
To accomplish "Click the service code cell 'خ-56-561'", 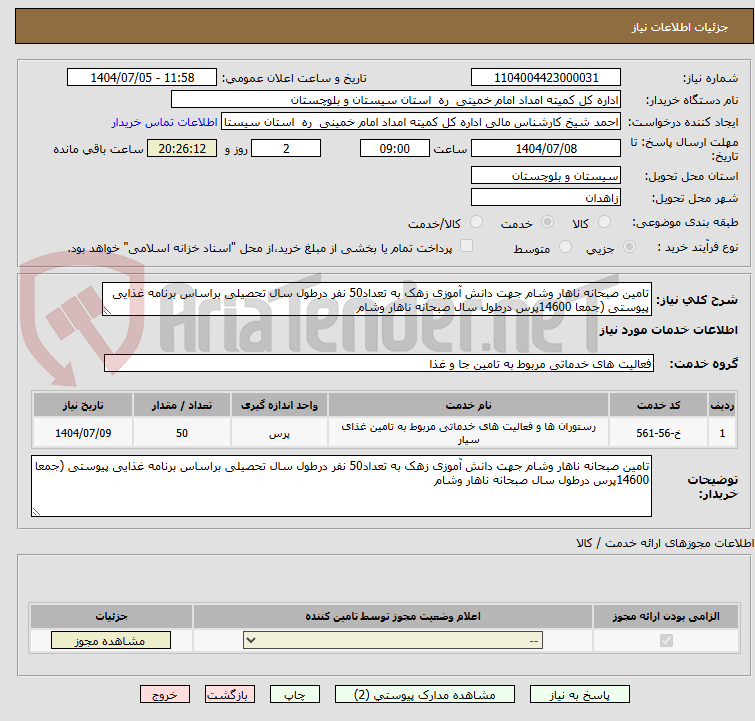I will pos(658,433).
